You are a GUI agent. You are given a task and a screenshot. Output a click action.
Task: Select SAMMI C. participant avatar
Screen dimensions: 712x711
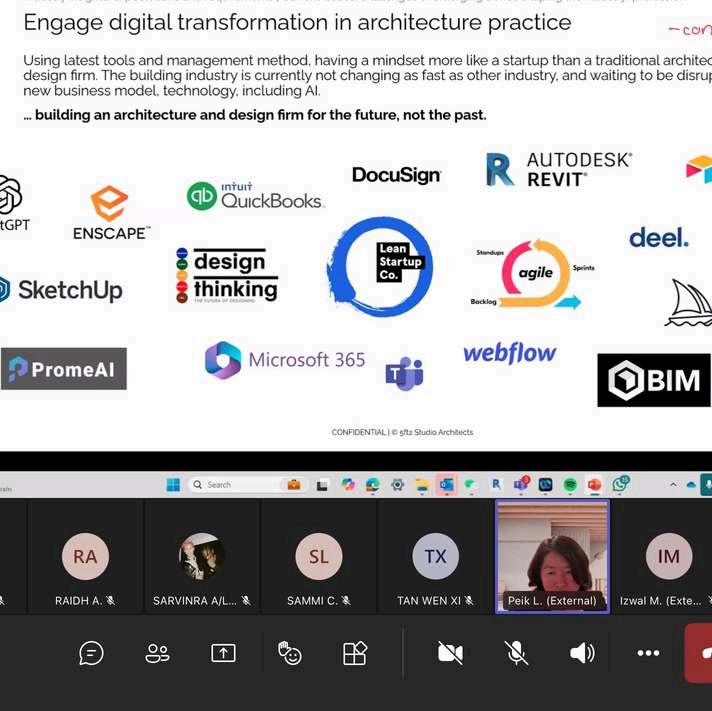(x=318, y=556)
